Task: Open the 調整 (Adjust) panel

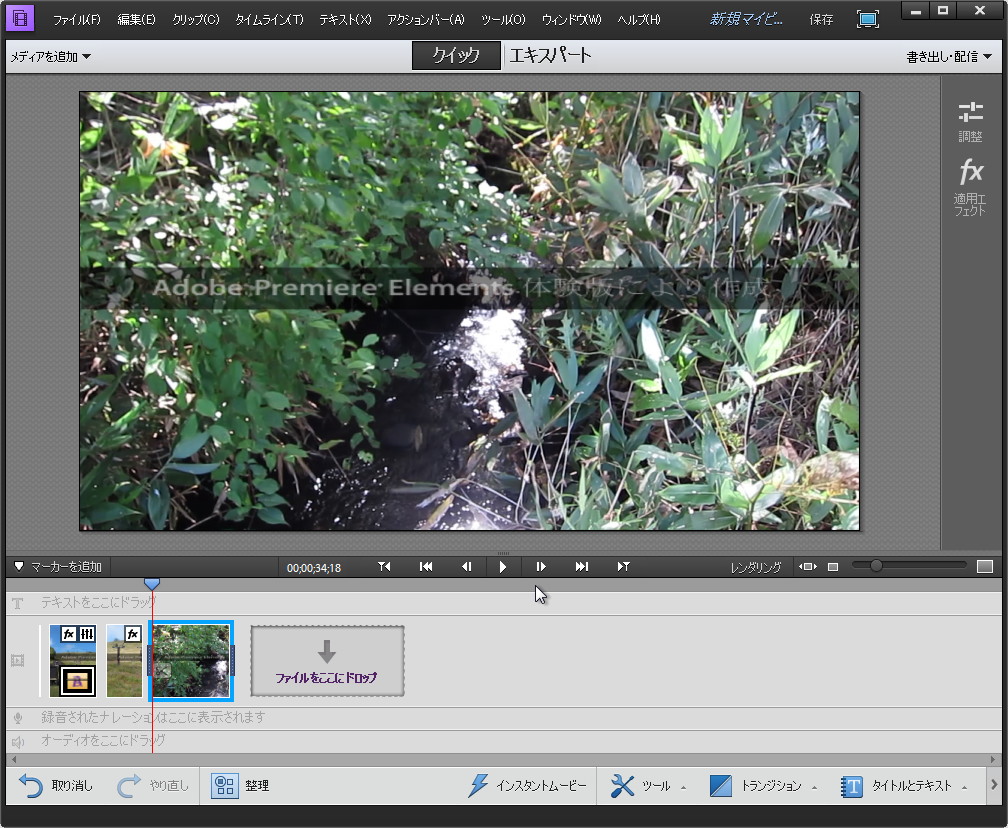Action: pos(969,120)
